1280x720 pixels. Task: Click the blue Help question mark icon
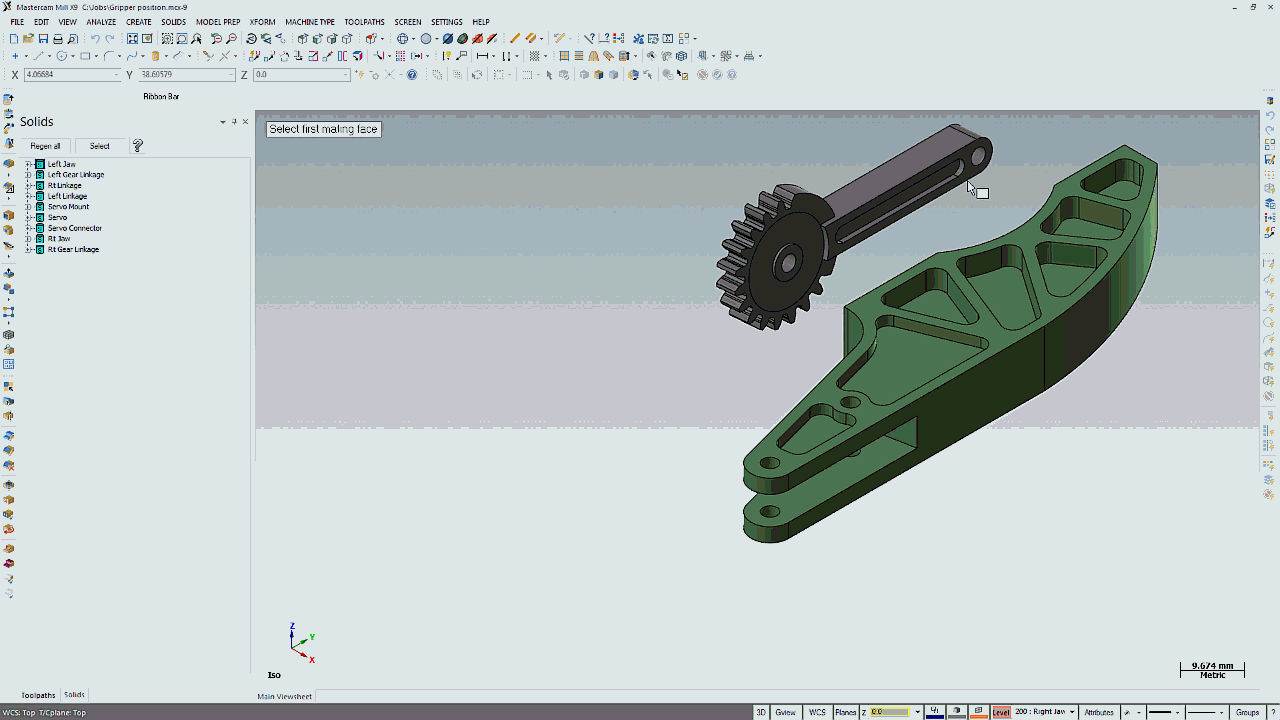pos(412,75)
